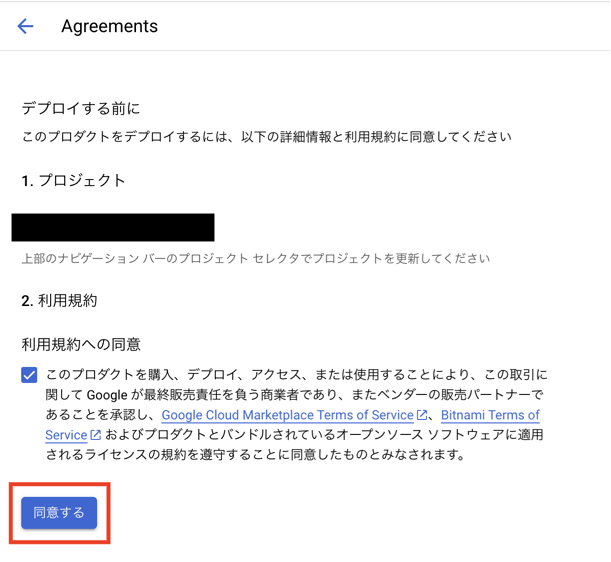611x562 pixels.
Task: Click the 同意する button
Action: [x=59, y=513]
